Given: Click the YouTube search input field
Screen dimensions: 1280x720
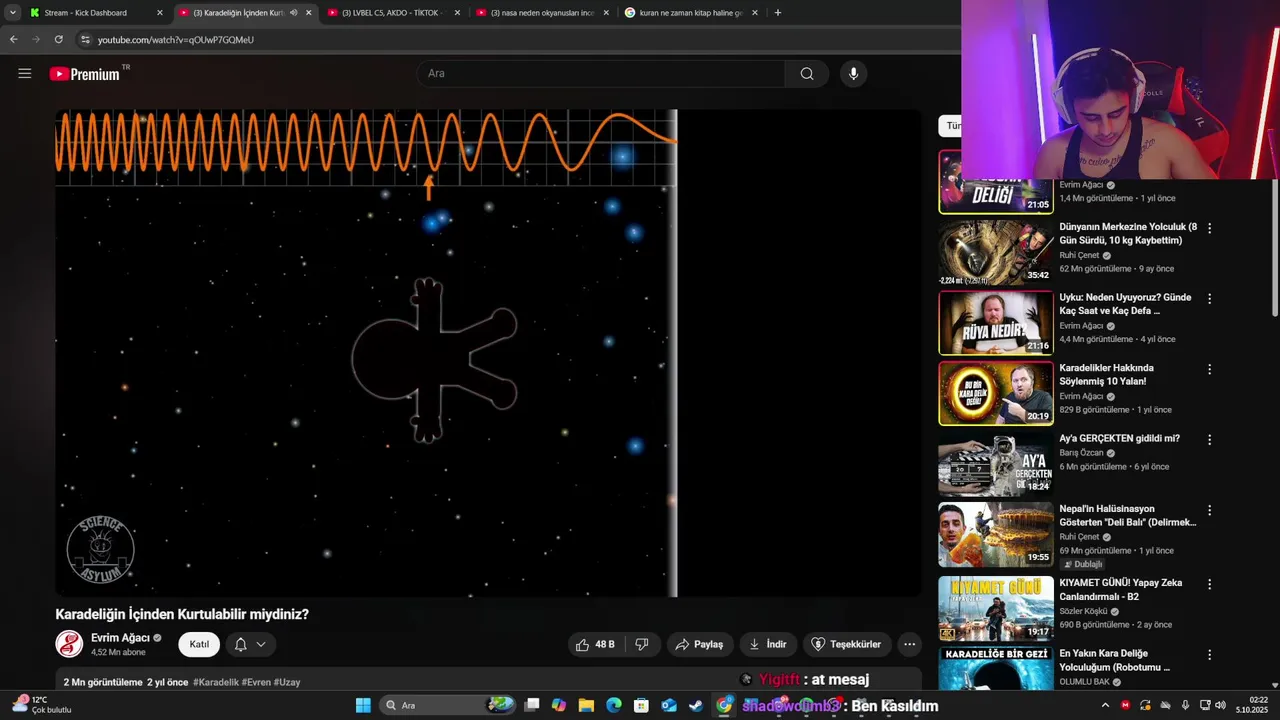Looking at the screenshot, I should (601, 73).
